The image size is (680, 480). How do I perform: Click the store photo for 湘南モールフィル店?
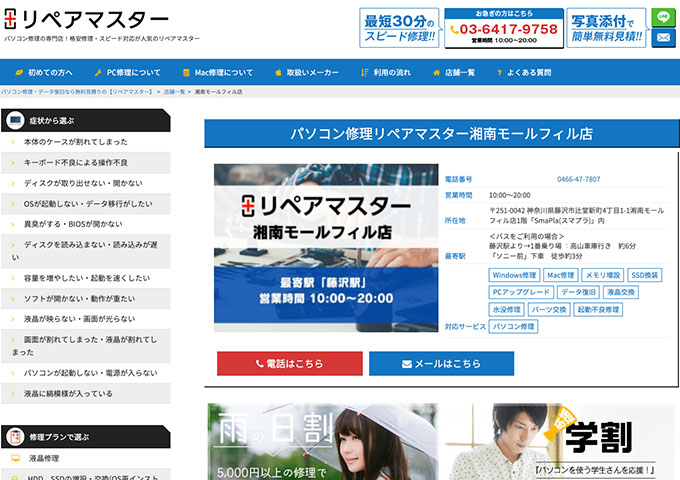[326, 248]
